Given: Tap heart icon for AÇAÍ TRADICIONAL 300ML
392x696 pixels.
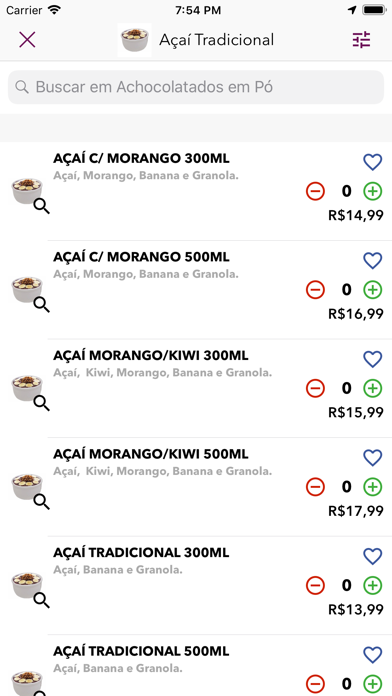Looking at the screenshot, I should pyautogui.click(x=372, y=557).
